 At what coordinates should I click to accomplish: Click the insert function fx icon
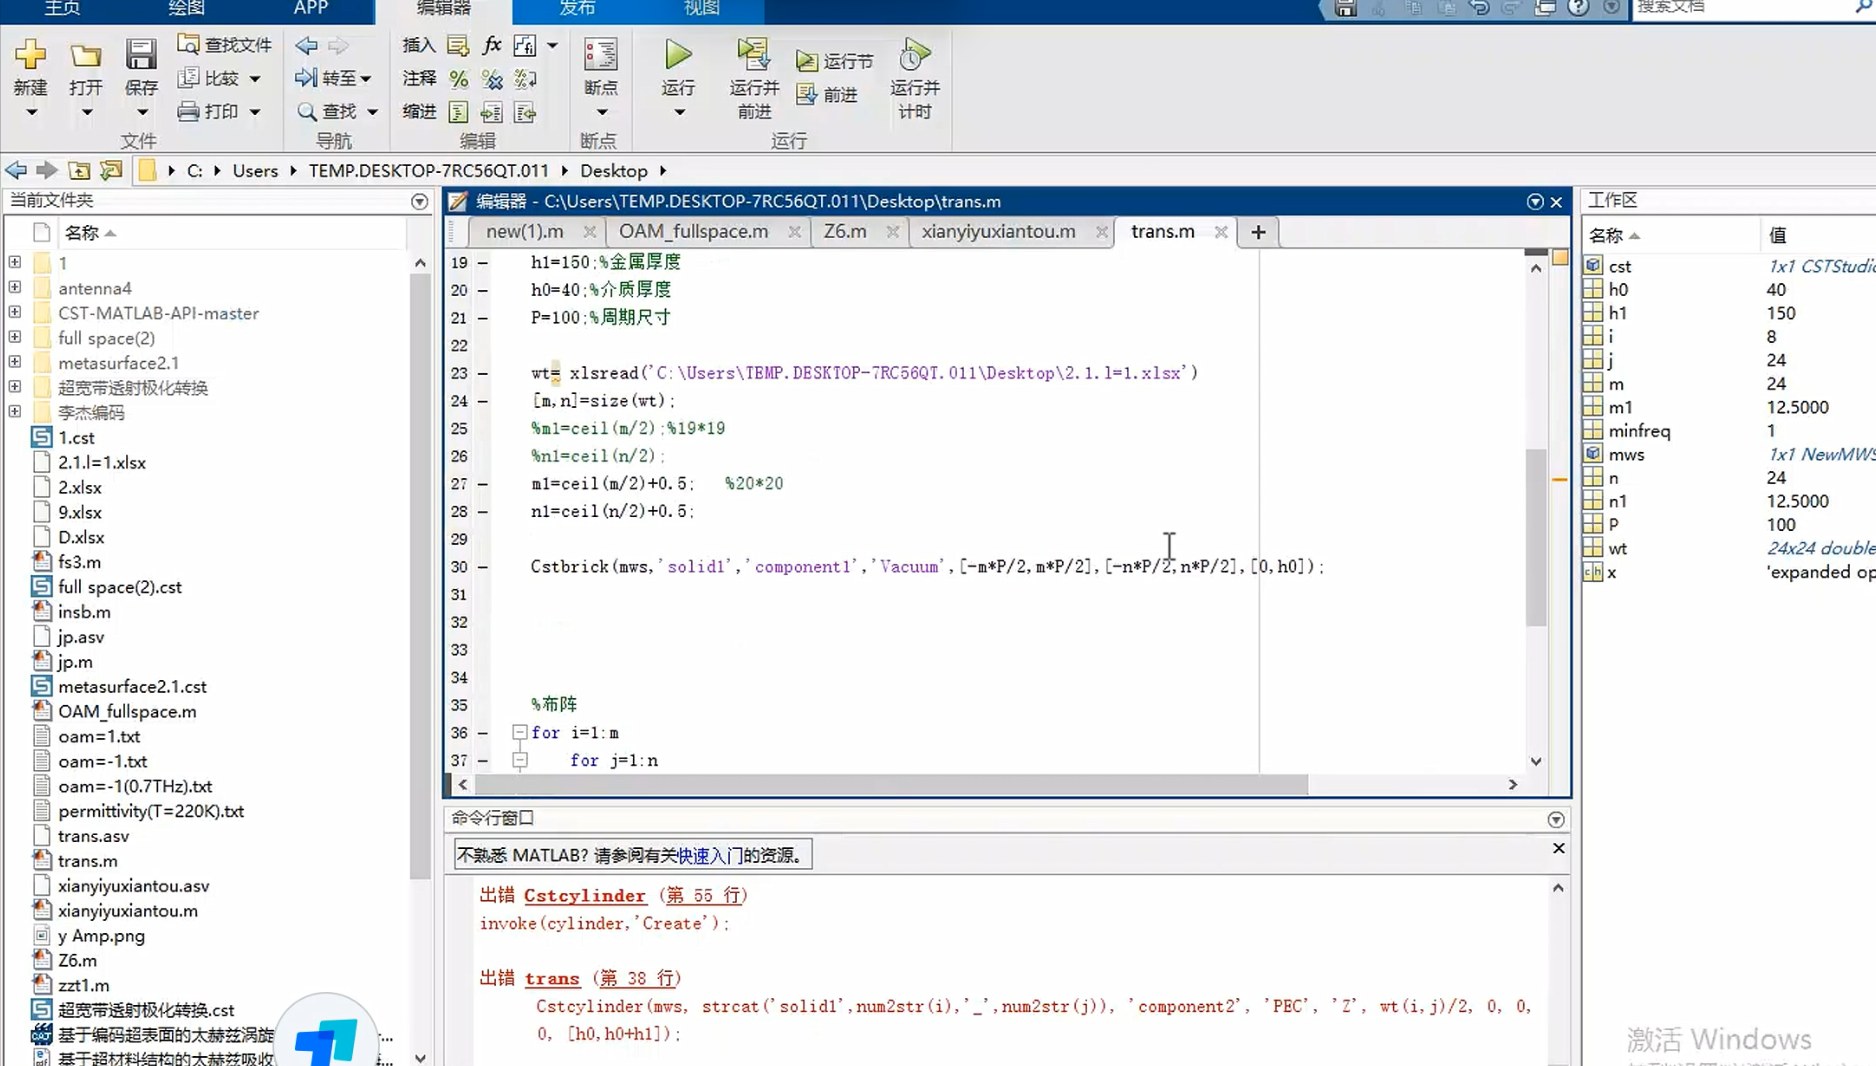point(492,45)
